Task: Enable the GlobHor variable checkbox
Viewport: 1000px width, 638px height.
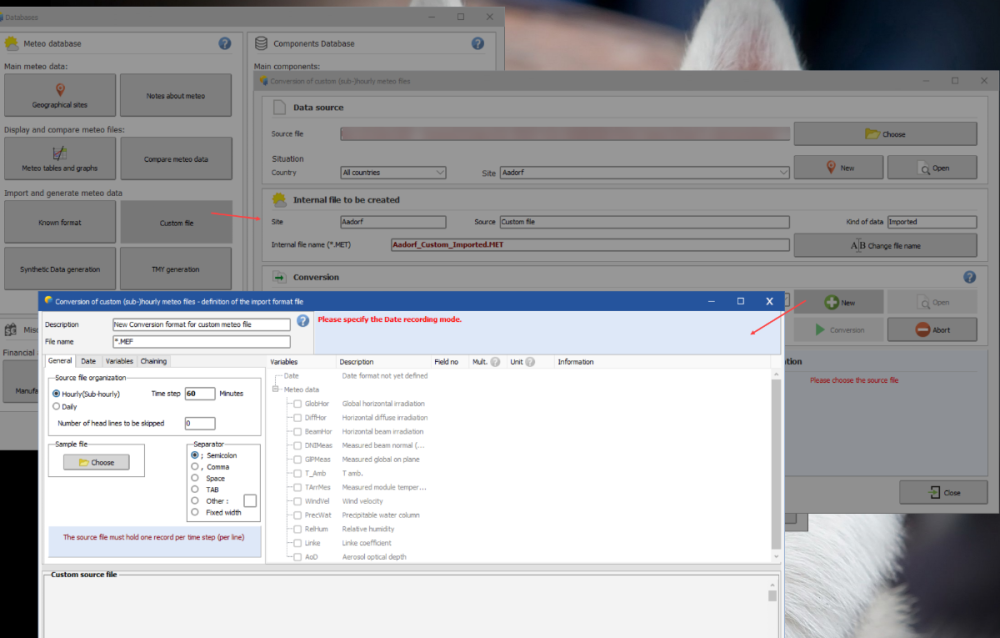Action: point(297,403)
